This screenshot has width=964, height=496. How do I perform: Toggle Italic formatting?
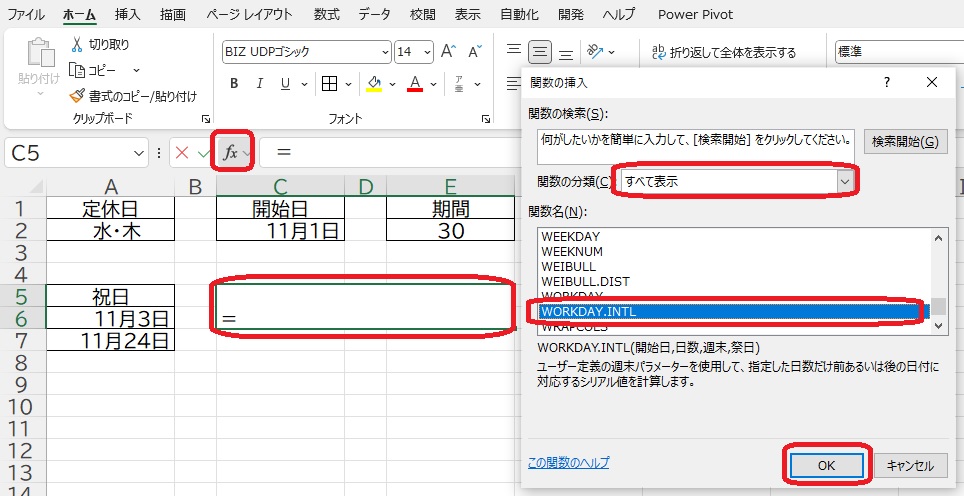260,84
